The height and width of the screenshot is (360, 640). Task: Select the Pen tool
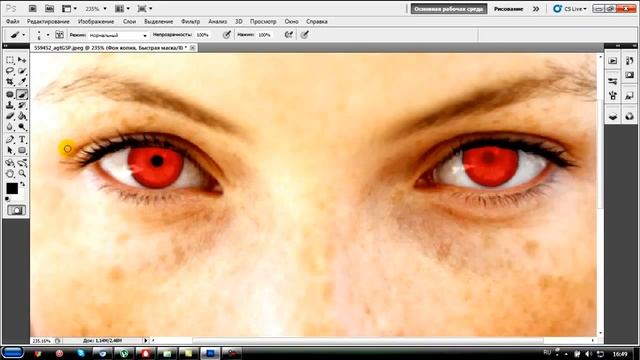point(10,140)
